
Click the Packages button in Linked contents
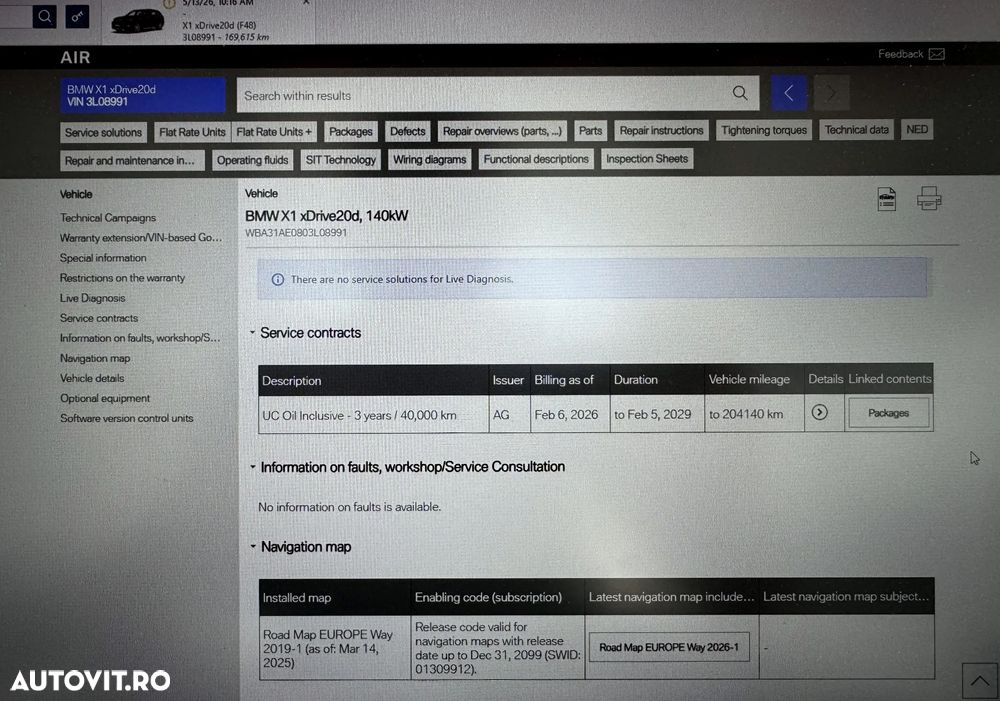pyautogui.click(x=888, y=413)
